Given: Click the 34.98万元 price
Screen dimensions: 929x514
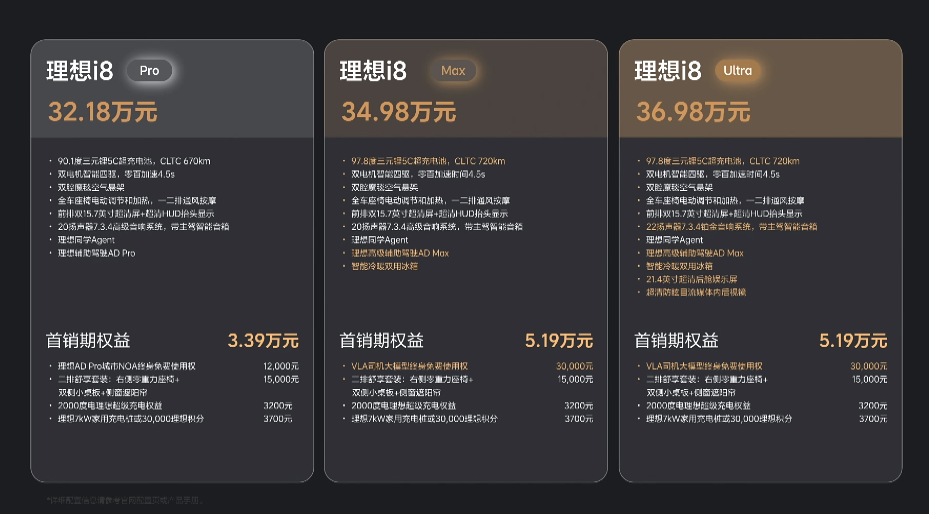Looking at the screenshot, I should [x=399, y=111].
